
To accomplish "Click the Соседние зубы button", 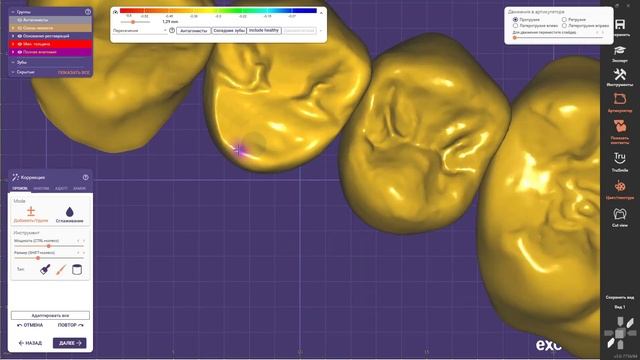I will coord(229,31).
